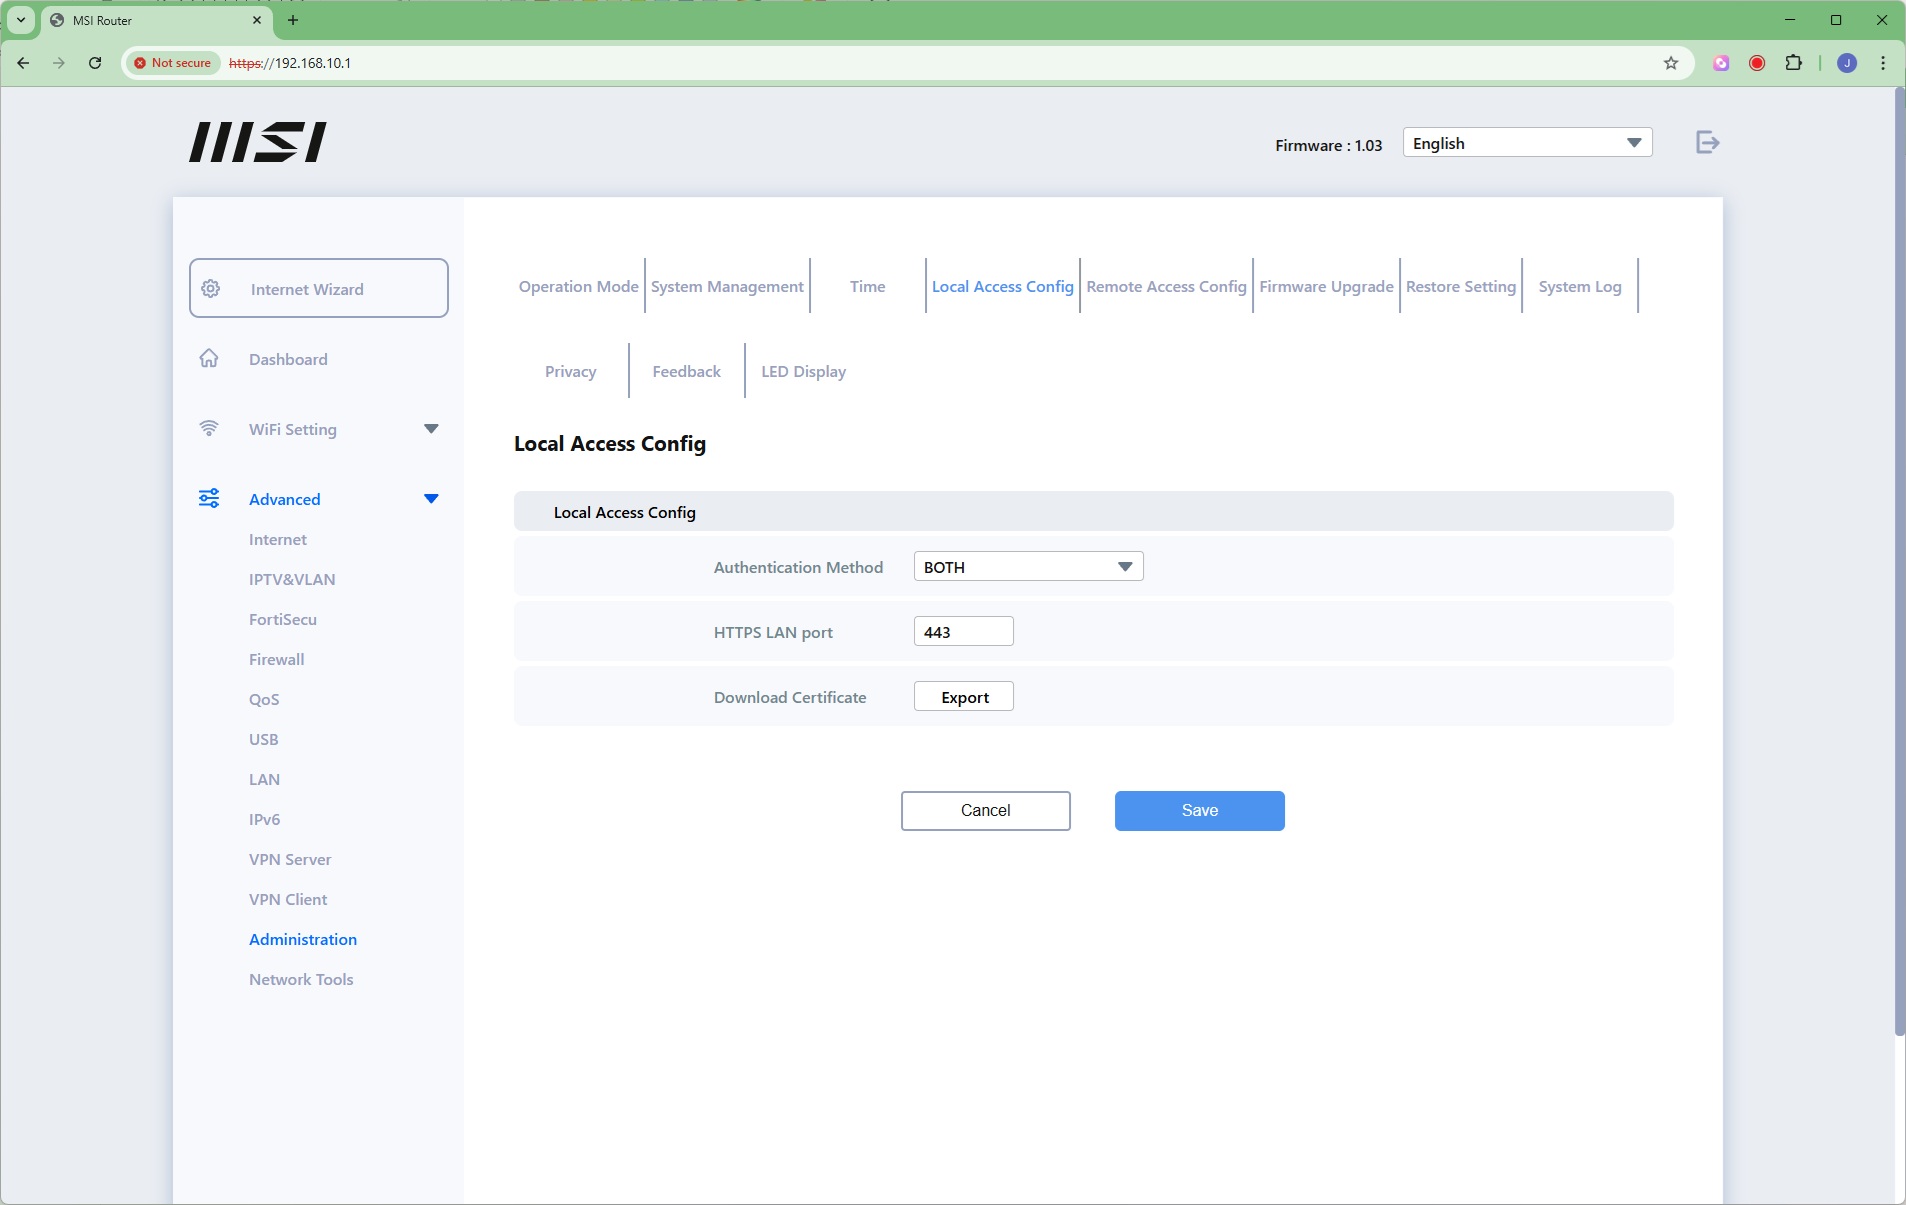Switch to the Remote Access Config tab

(x=1166, y=287)
